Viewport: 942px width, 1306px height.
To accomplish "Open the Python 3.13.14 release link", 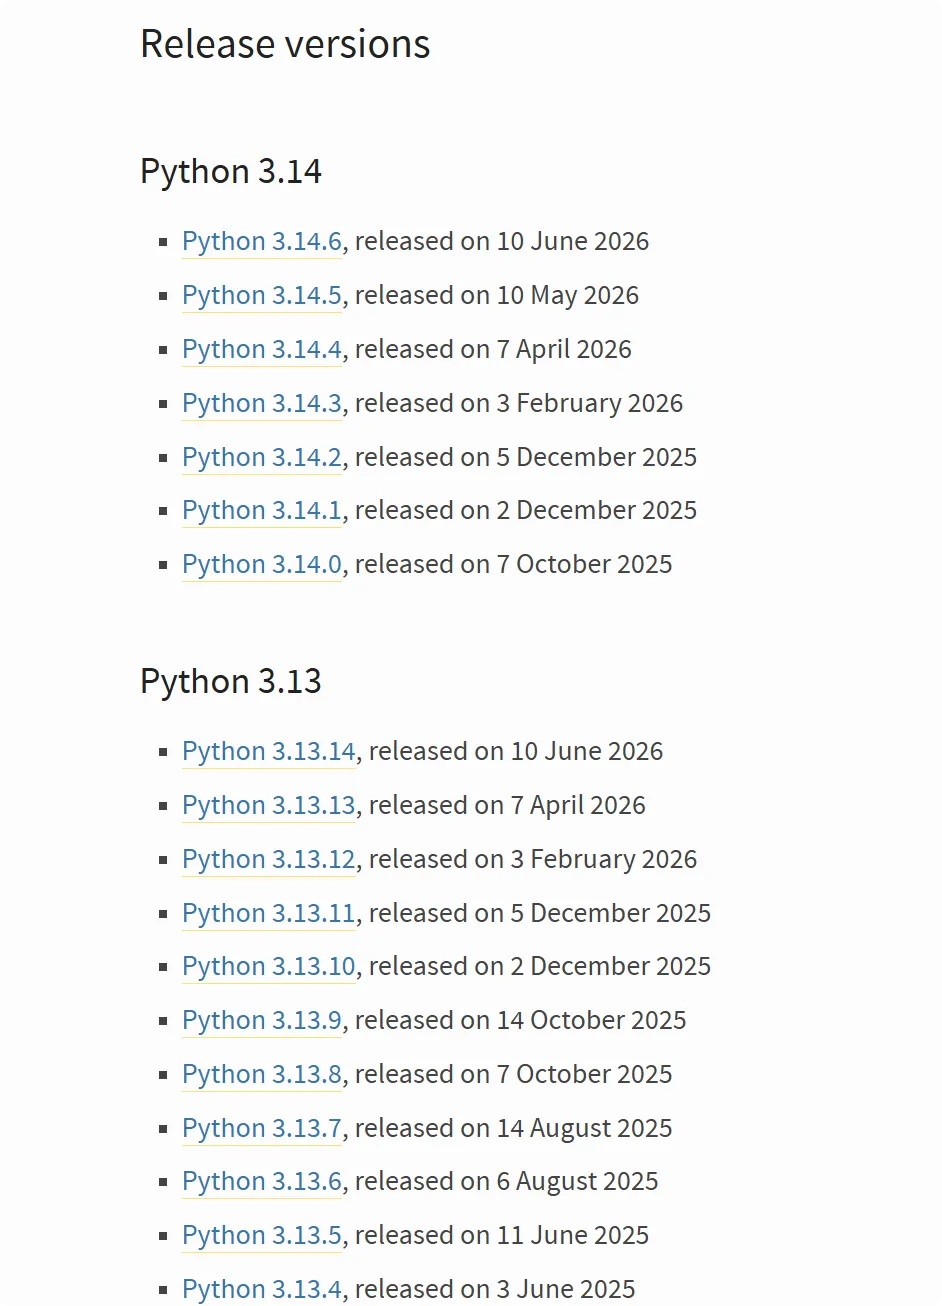I will click(x=269, y=752).
